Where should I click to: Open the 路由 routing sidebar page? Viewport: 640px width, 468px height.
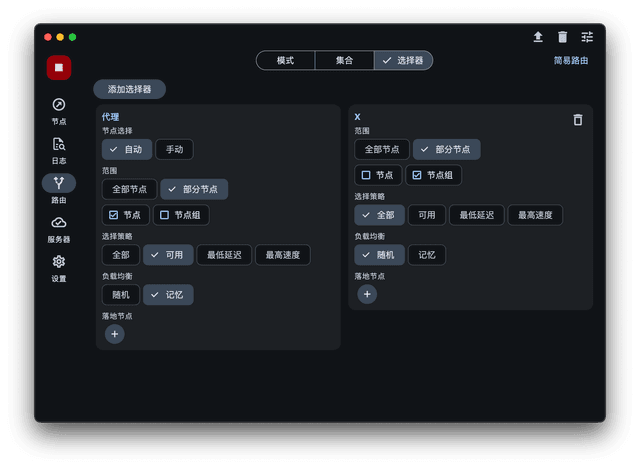pyautogui.click(x=59, y=189)
